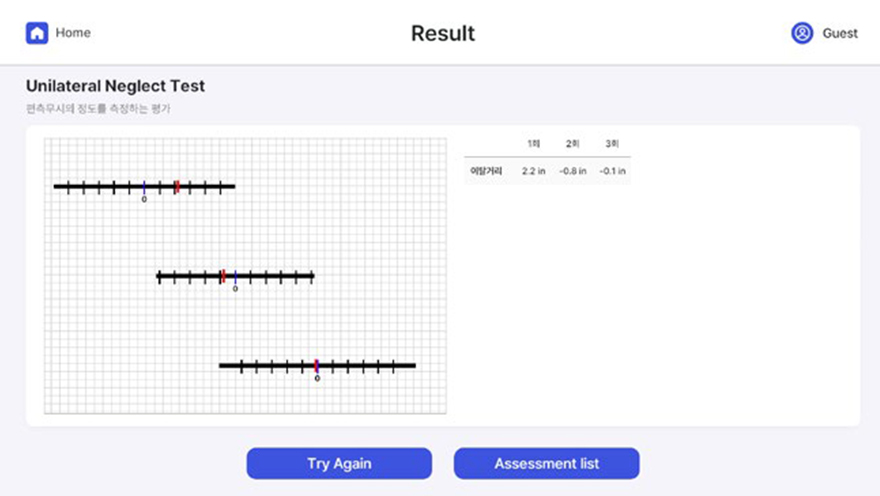
Task: Click the Guest account label
Action: point(840,34)
